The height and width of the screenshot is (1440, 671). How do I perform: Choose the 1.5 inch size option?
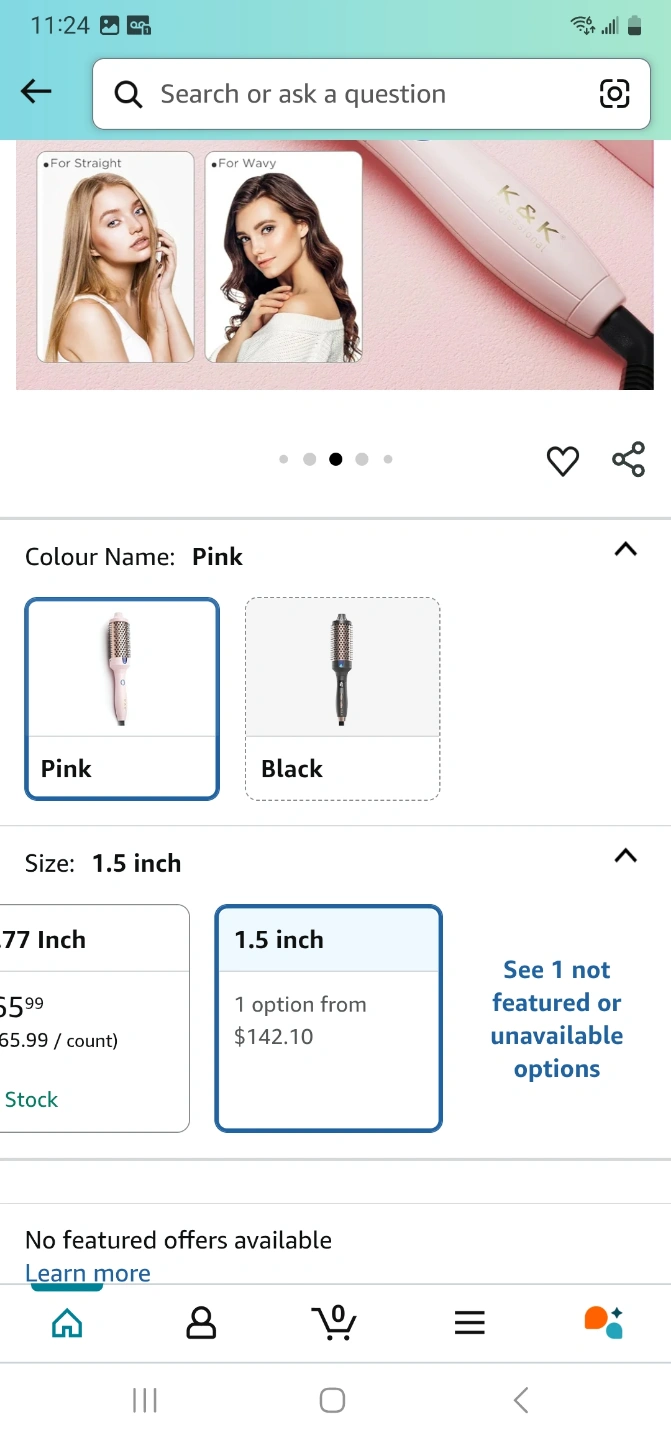point(328,1017)
